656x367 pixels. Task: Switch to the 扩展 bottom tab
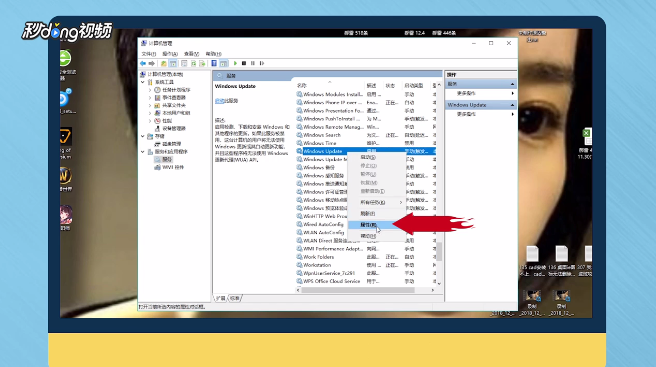pos(220,298)
